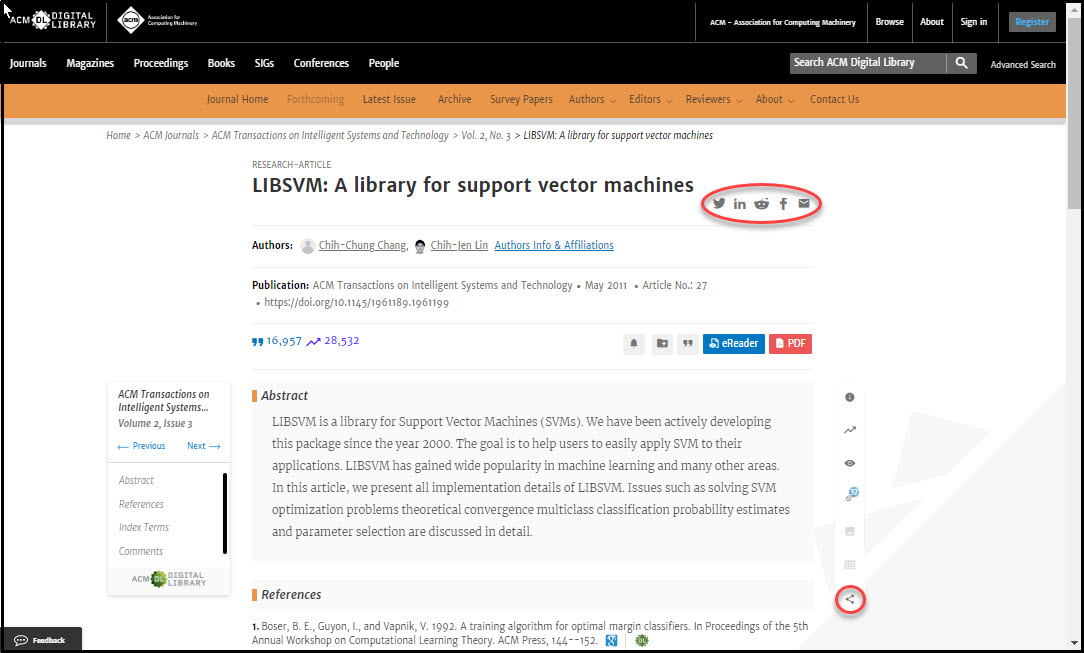Click Chih-Chung Chang's avatar
Image resolution: width=1084 pixels, height=653 pixels.
coord(308,246)
